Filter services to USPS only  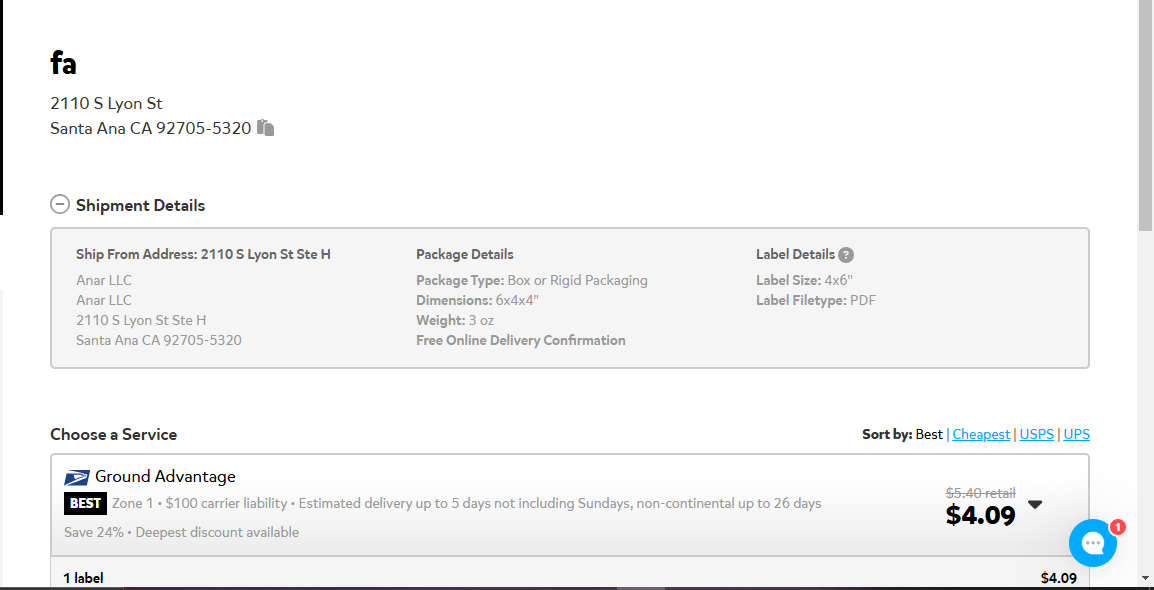click(x=1037, y=434)
